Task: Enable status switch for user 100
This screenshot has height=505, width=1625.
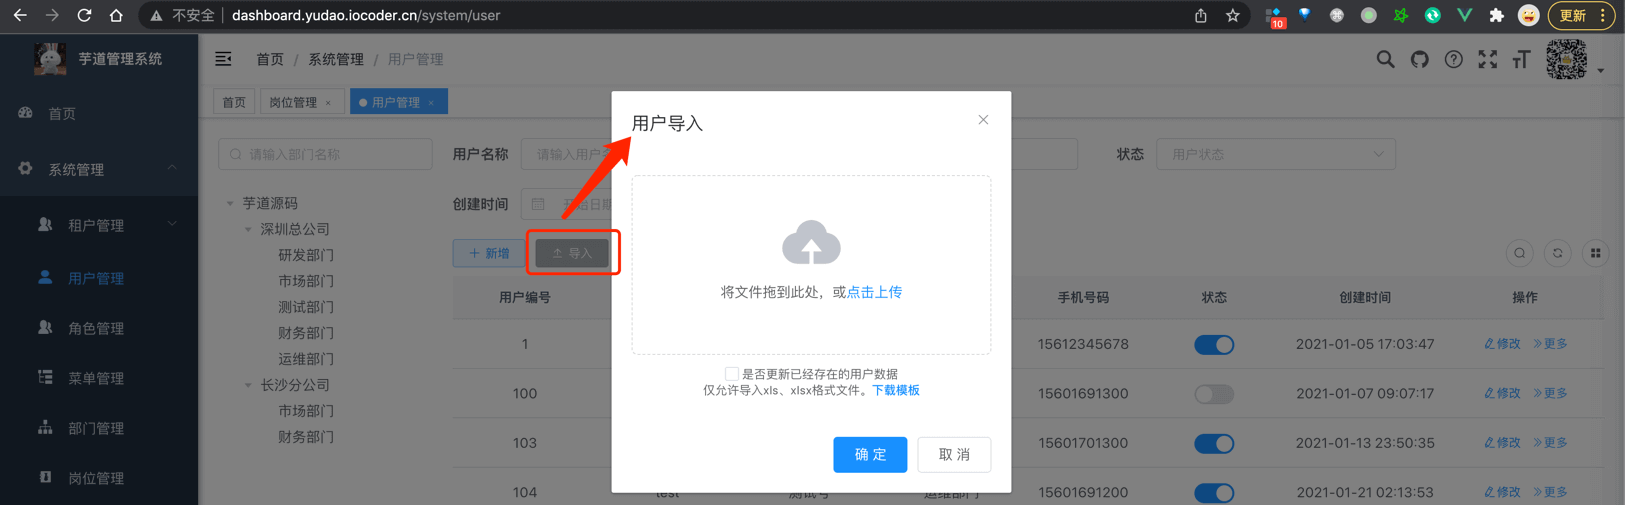Action: click(x=1213, y=394)
